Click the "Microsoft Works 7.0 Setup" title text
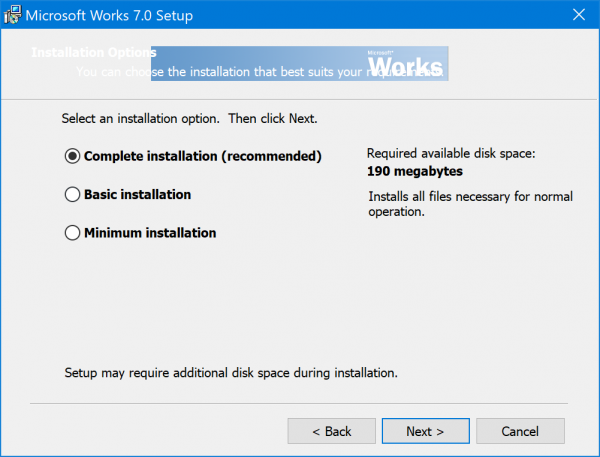 (108, 16)
